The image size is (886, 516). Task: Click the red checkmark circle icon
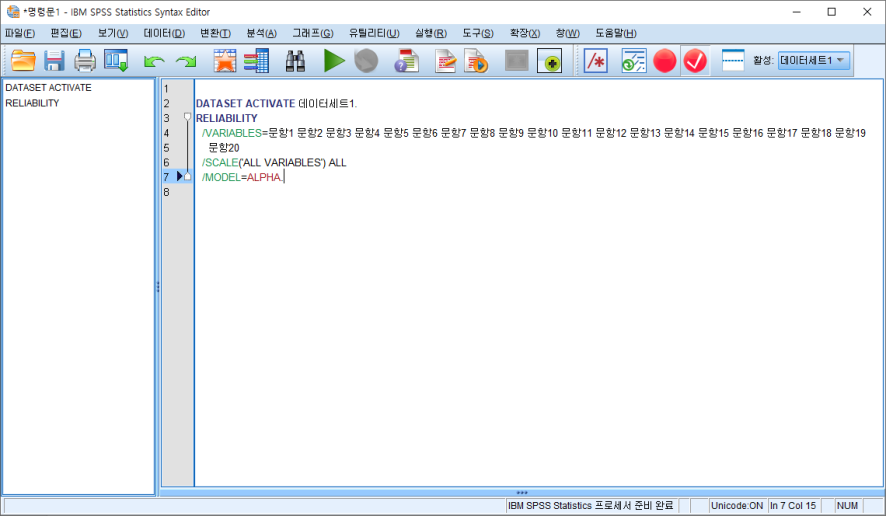pyautogui.click(x=695, y=60)
